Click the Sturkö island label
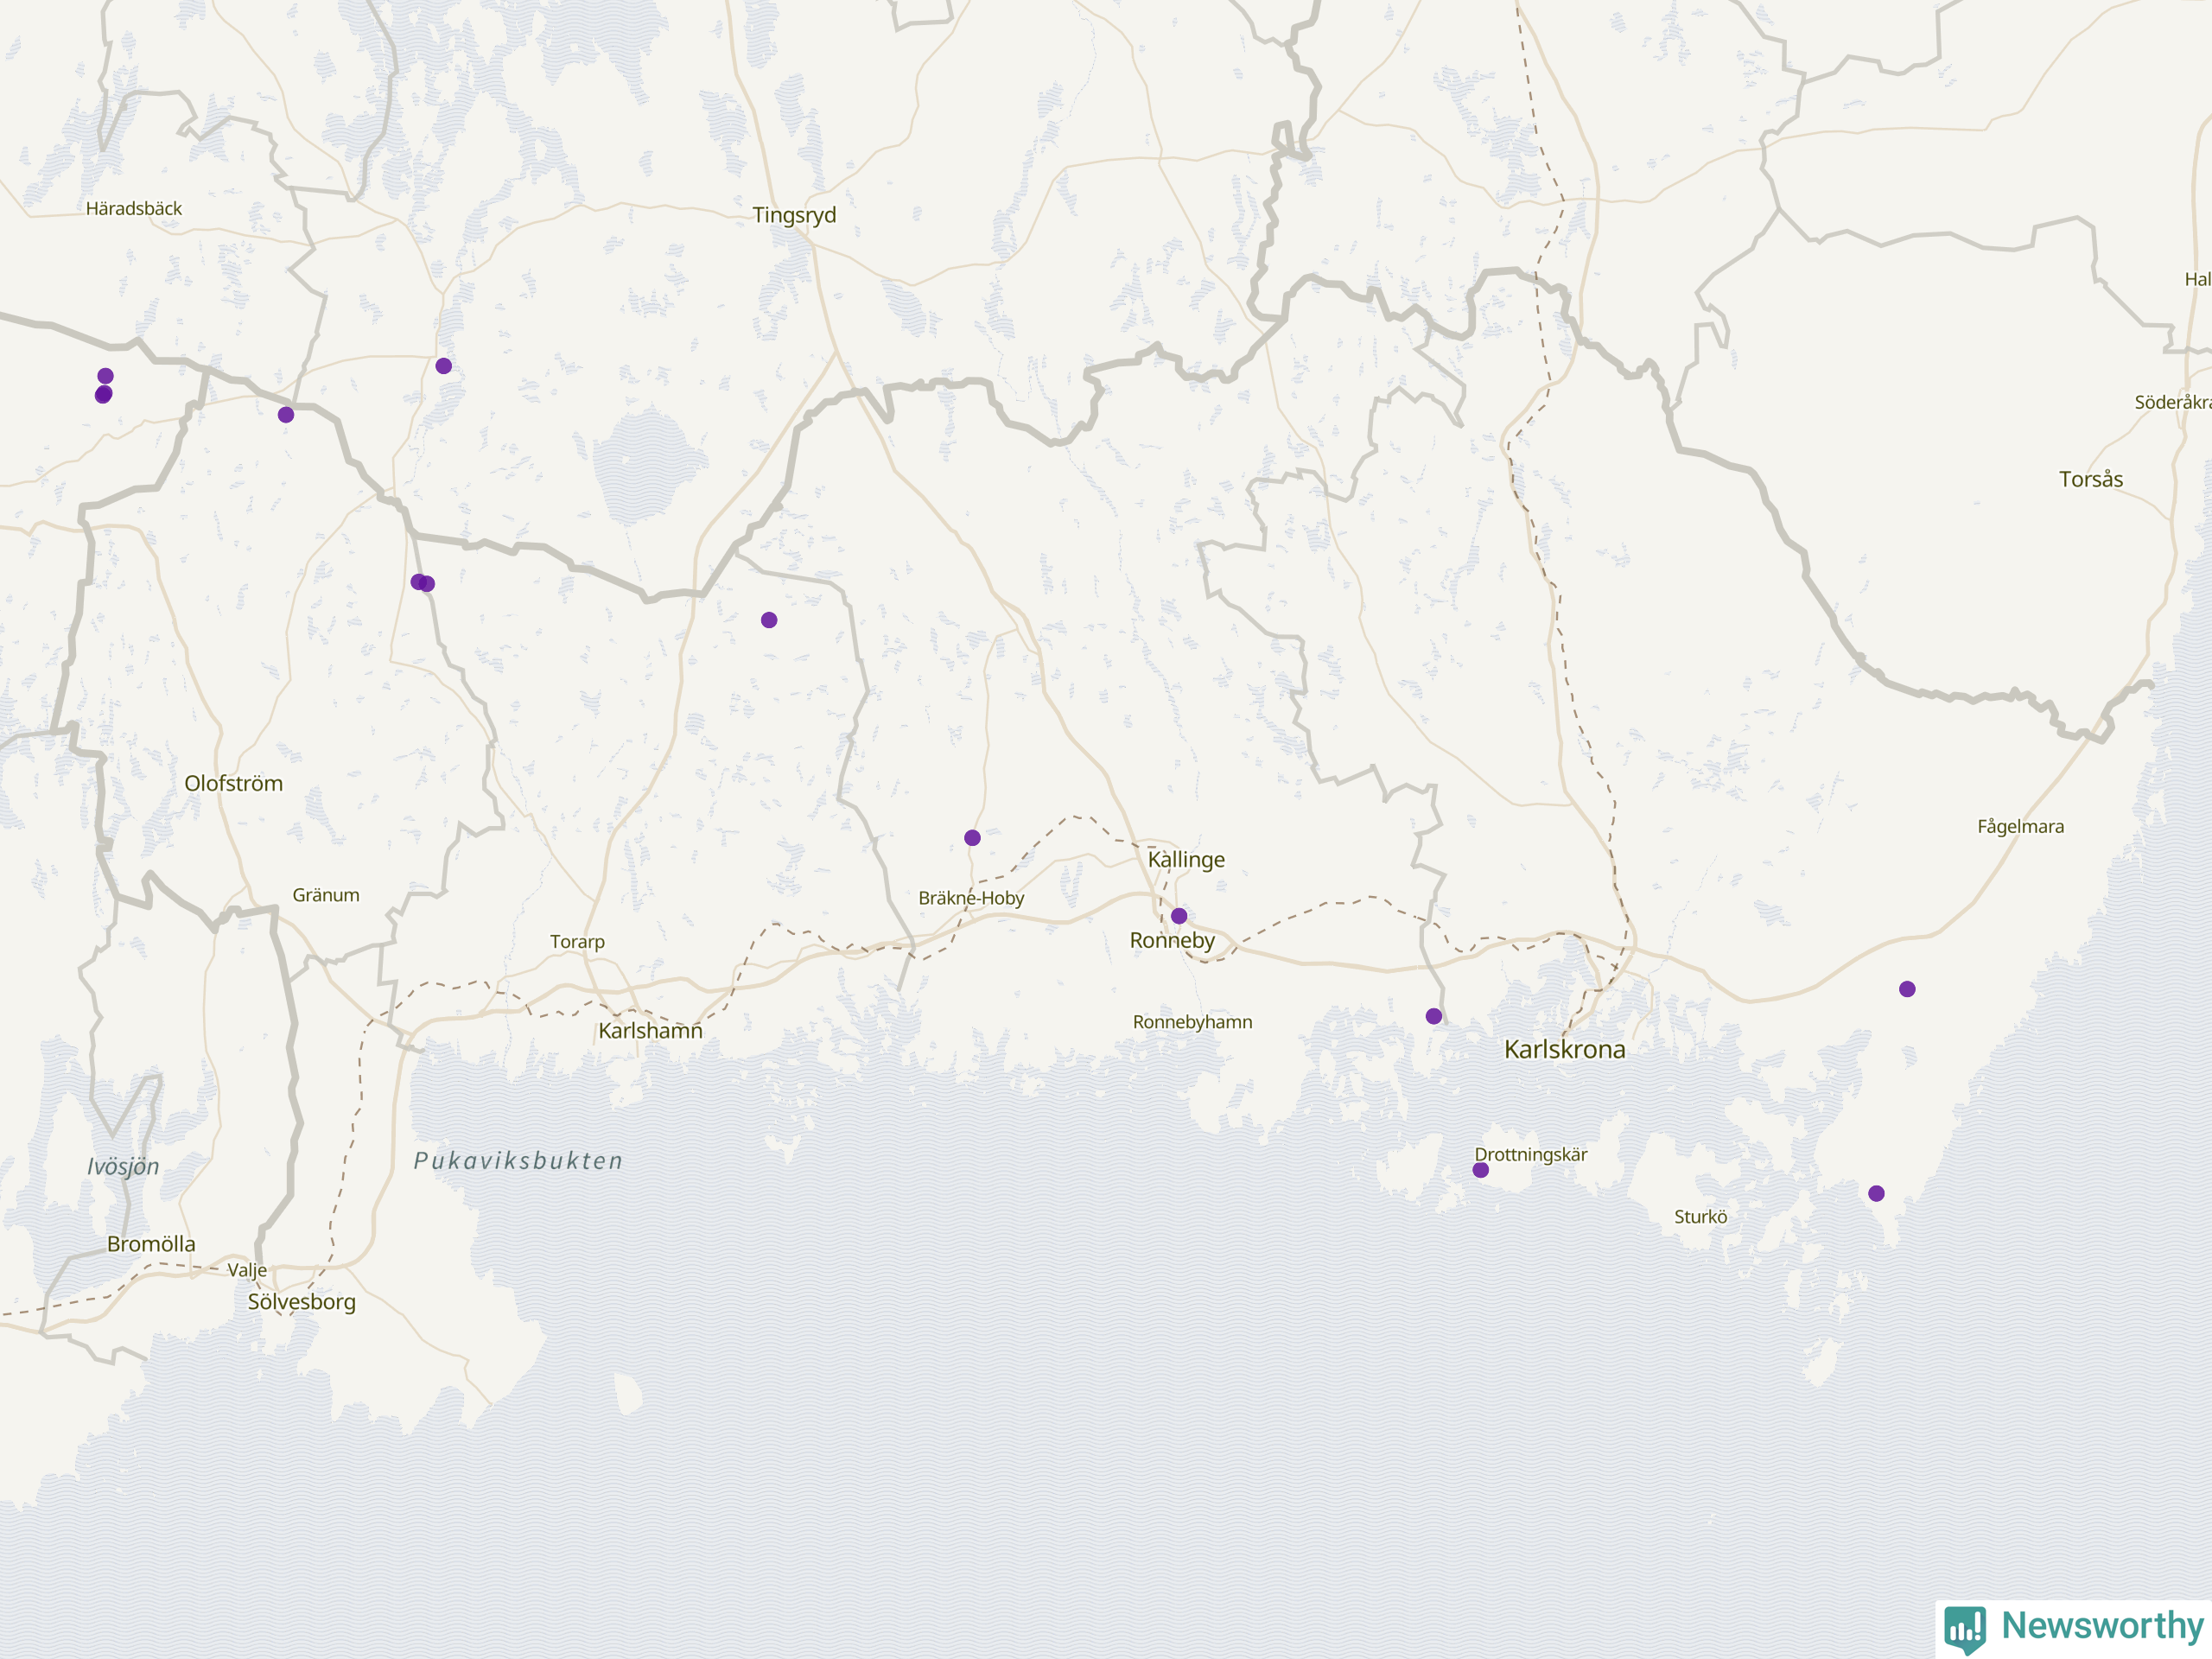Viewport: 2212px width, 1659px height. coord(1701,1217)
